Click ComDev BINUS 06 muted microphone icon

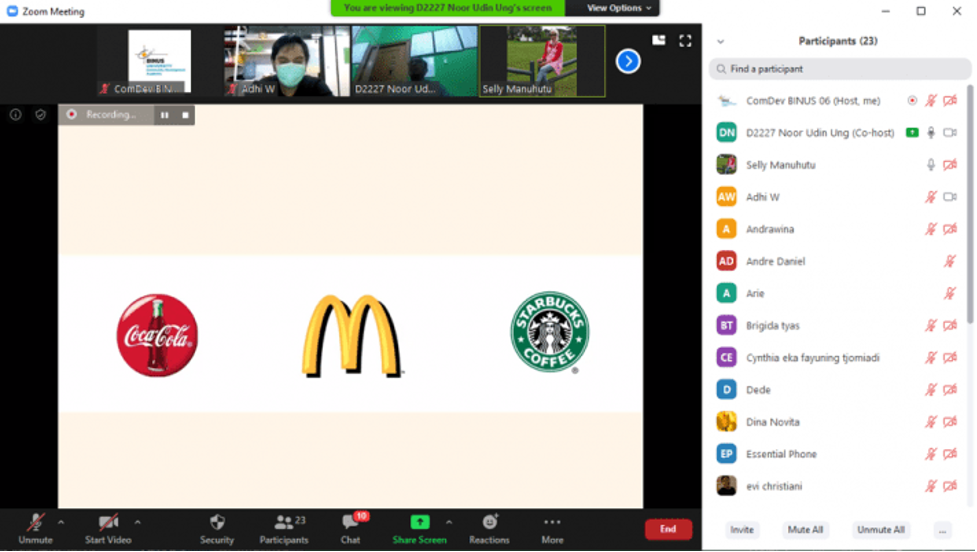(x=931, y=100)
